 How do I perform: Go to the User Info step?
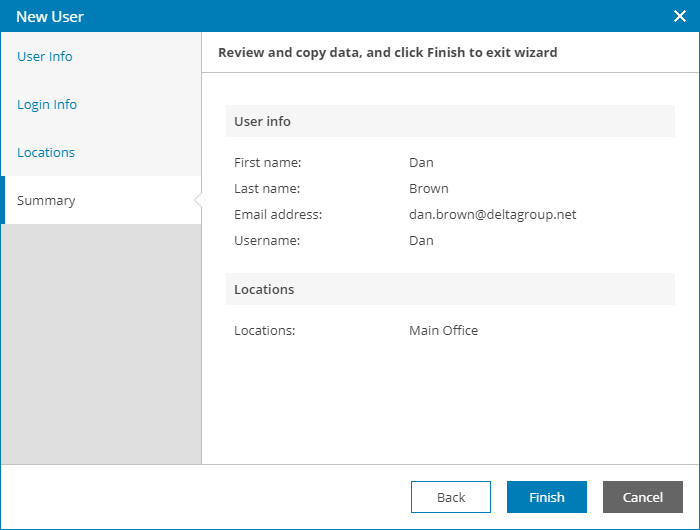(45, 57)
